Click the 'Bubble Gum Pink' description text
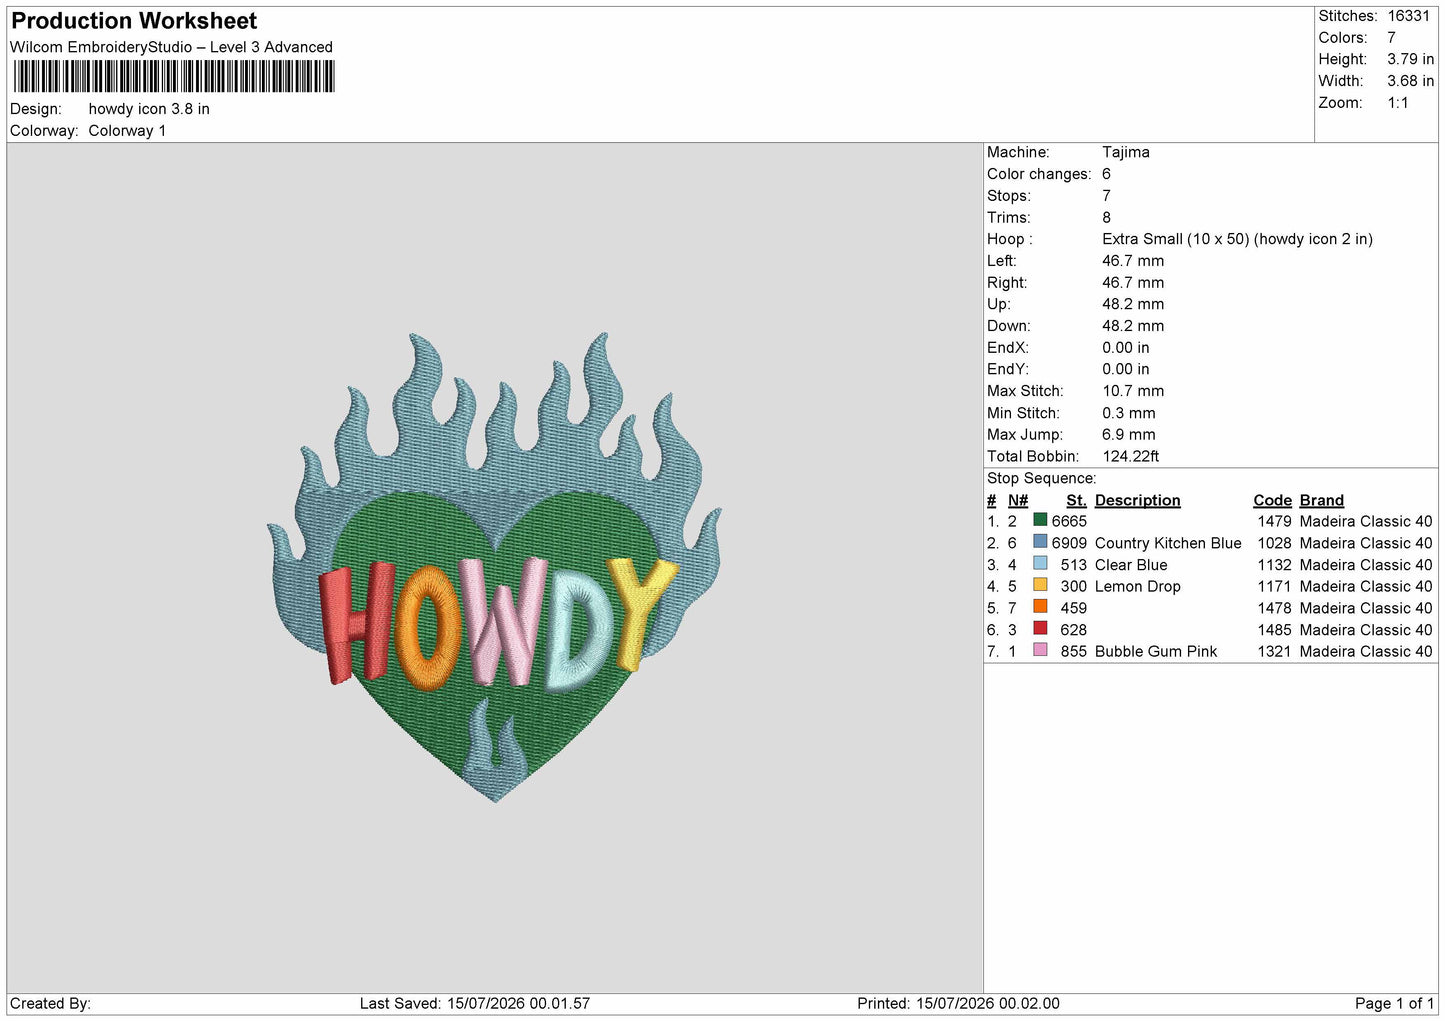The image size is (1445, 1021). [1156, 651]
